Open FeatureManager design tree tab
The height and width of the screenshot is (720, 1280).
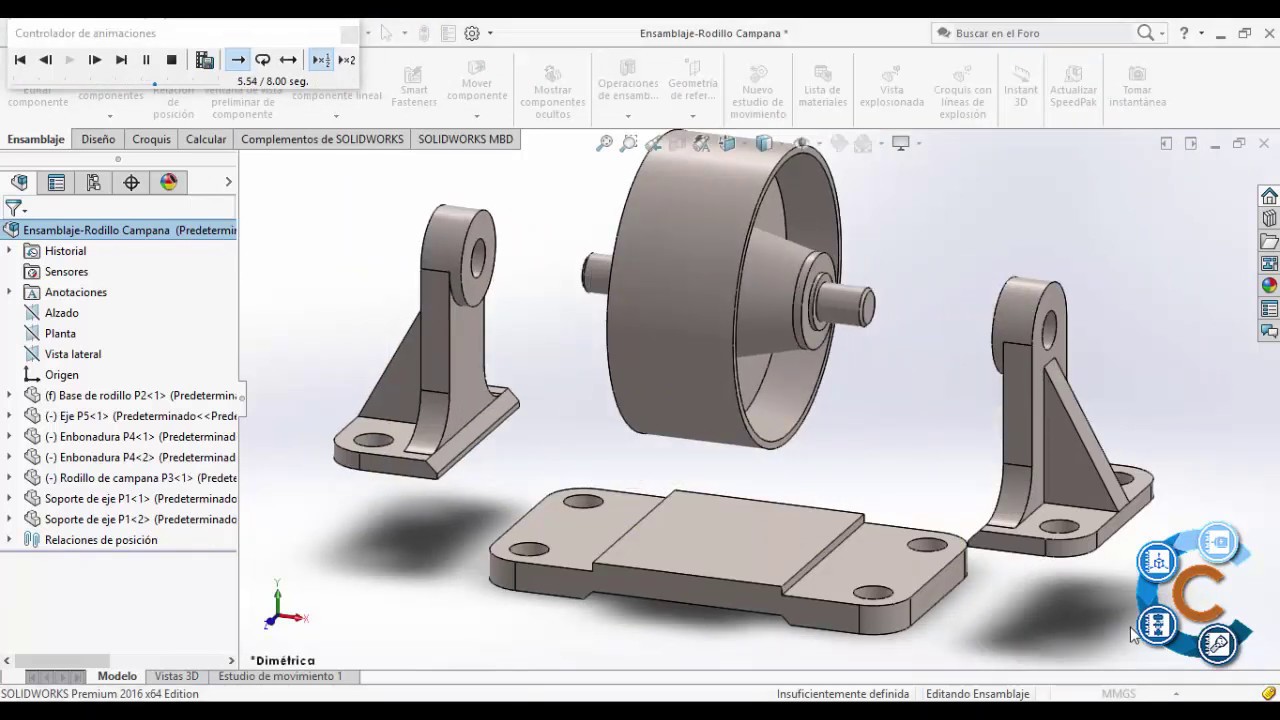[19, 182]
